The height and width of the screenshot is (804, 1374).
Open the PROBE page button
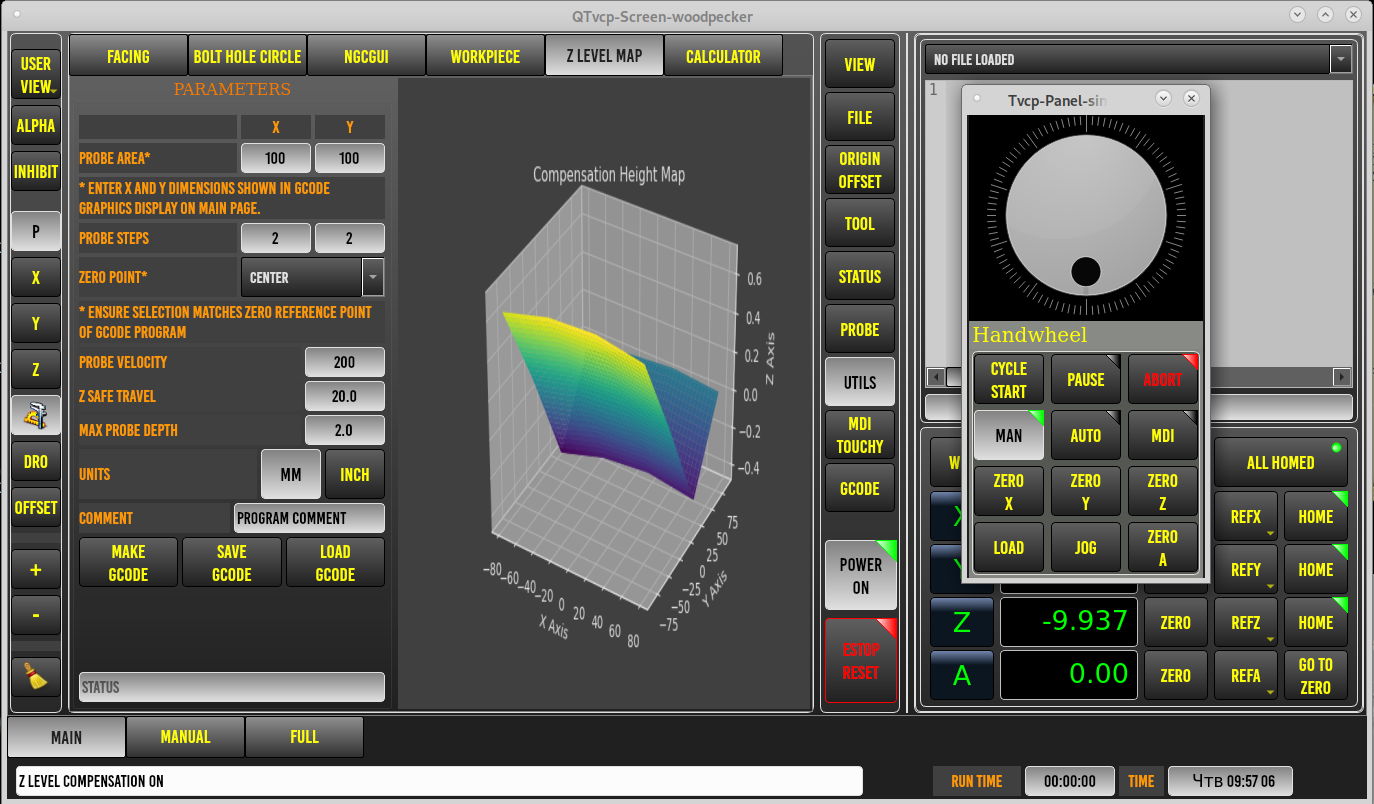[x=860, y=329]
